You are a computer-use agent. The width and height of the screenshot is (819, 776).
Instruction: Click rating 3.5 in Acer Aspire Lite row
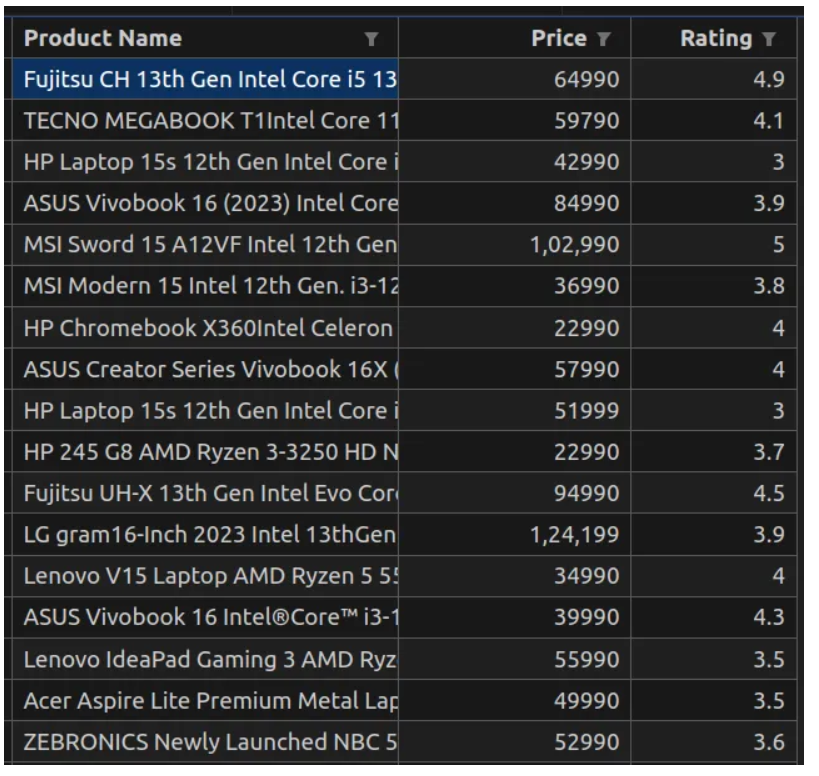click(714, 700)
